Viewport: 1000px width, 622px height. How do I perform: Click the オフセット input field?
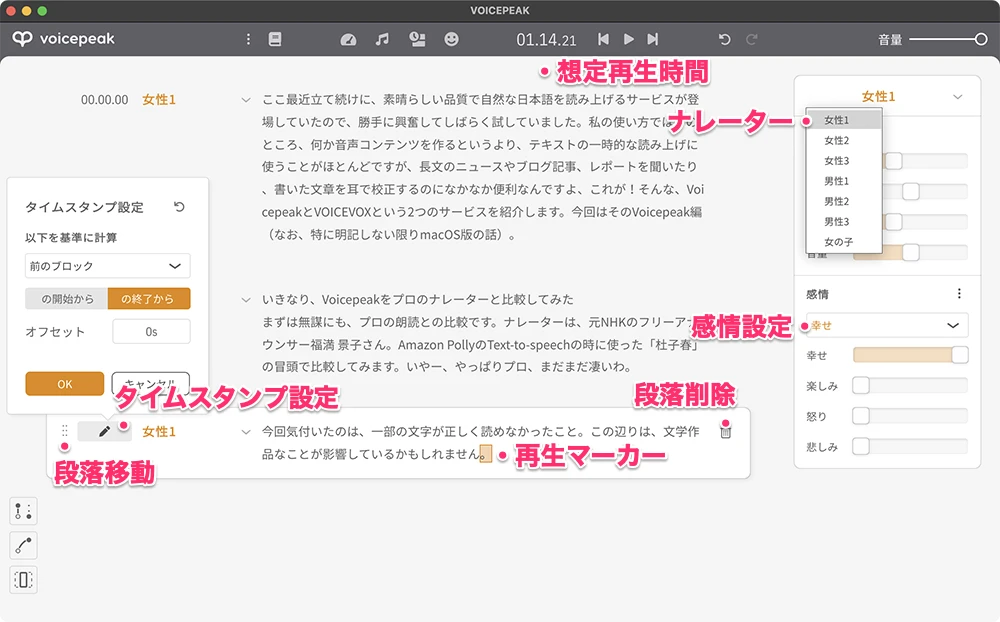151,331
